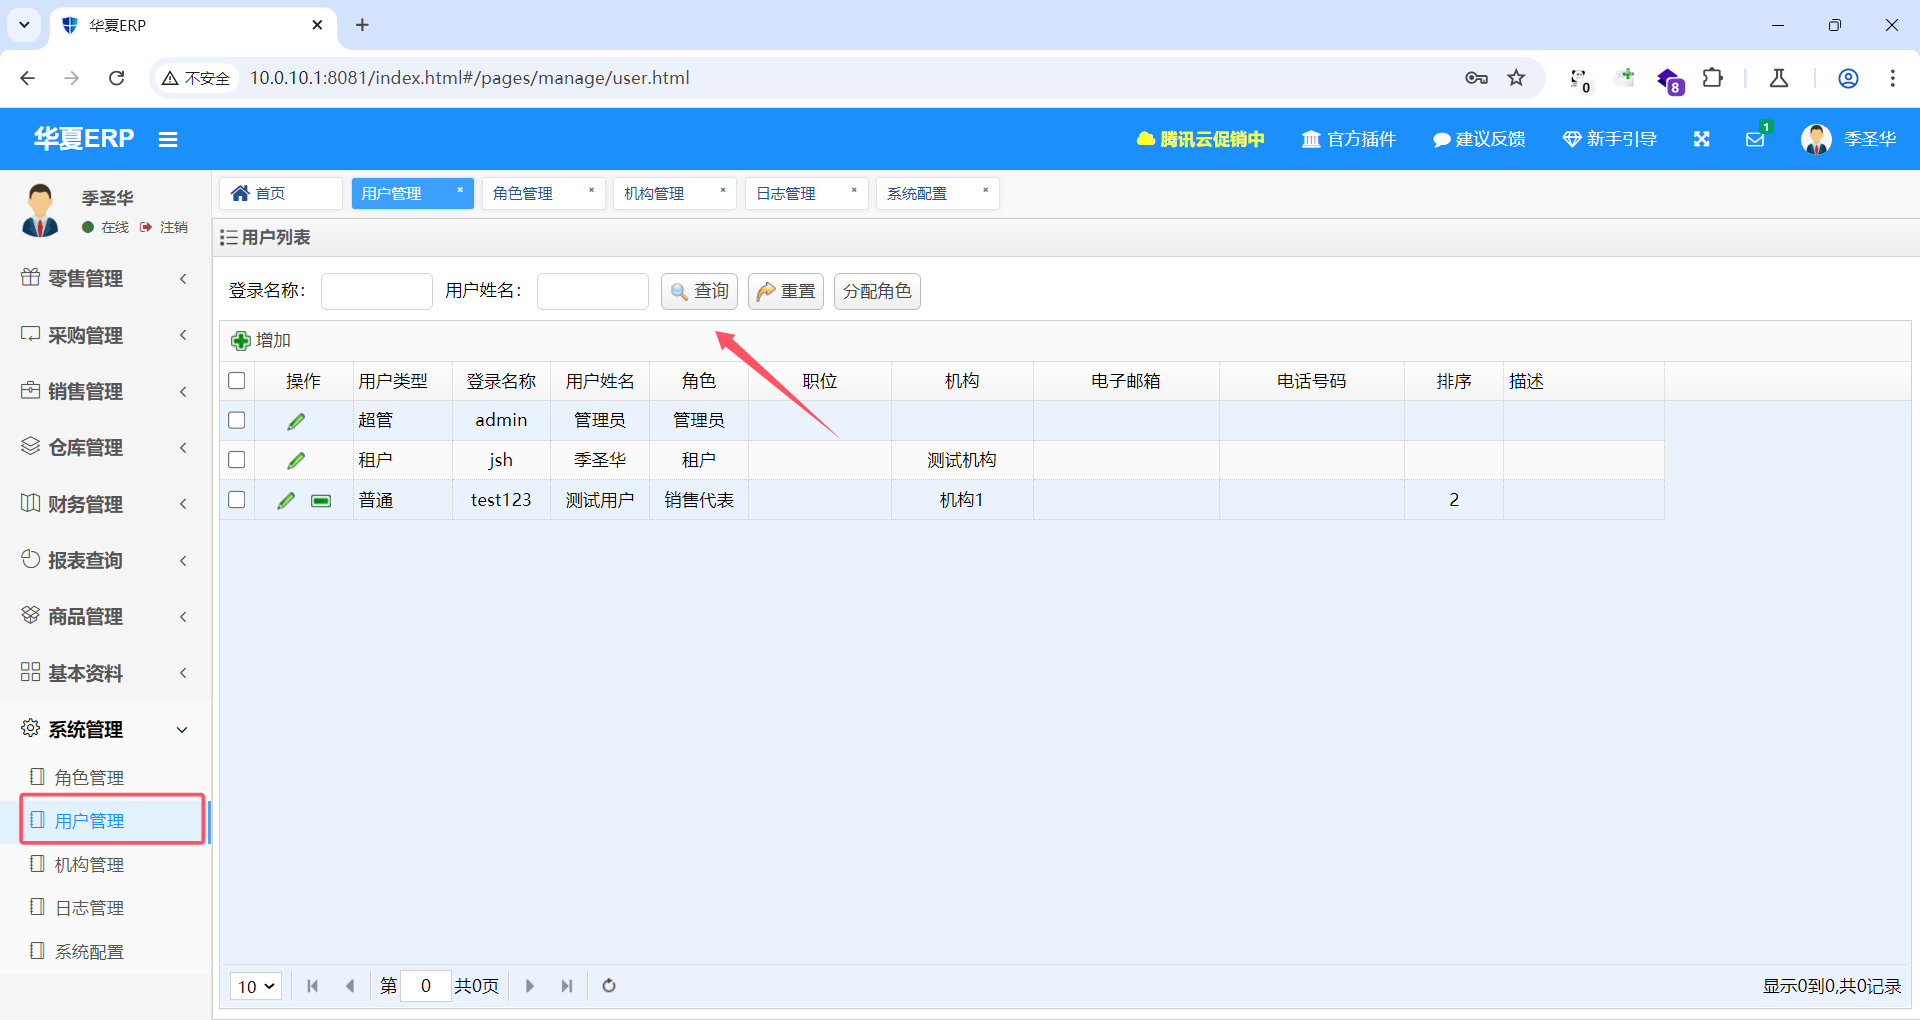Click the 注销 logout icon link

pyautogui.click(x=164, y=228)
